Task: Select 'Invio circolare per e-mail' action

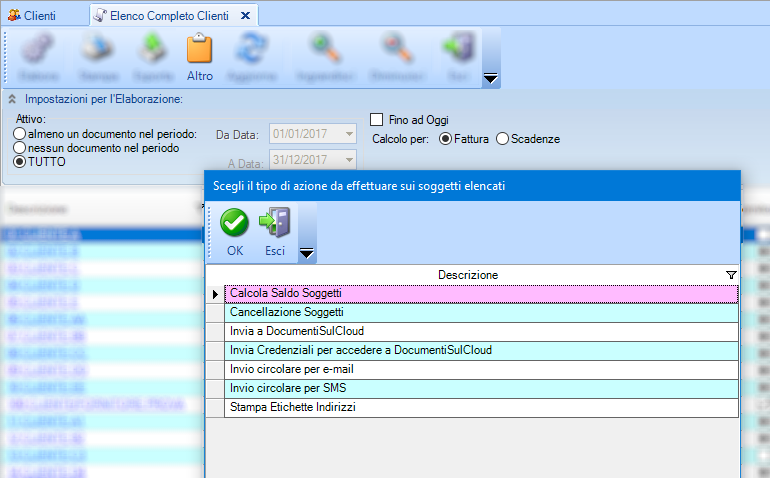Action: pos(291,370)
